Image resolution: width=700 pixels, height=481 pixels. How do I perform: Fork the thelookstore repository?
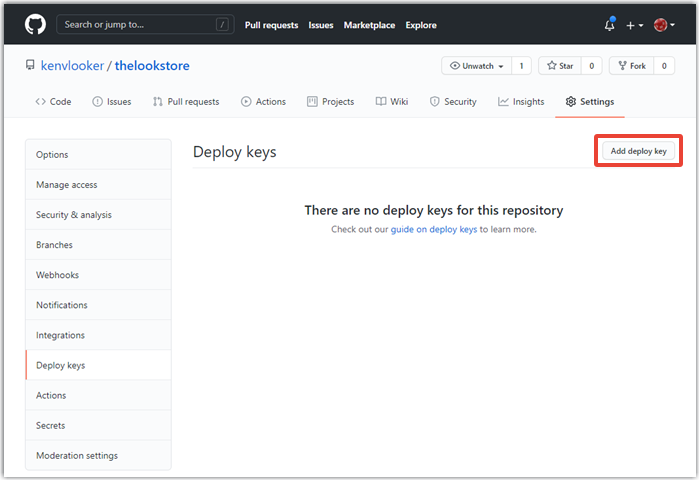point(631,66)
